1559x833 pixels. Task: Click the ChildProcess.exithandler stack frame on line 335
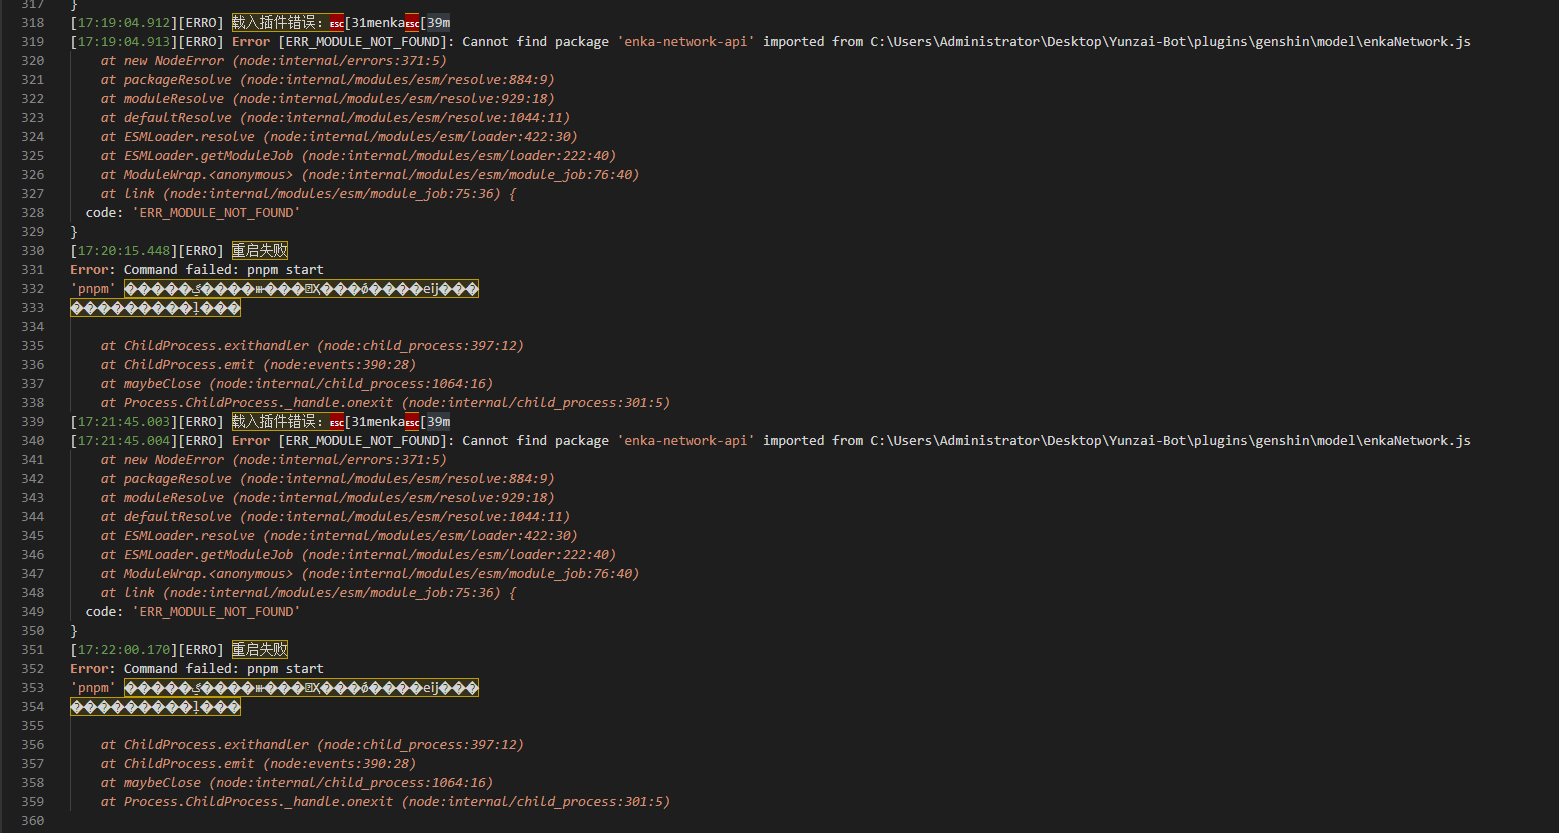click(215, 345)
